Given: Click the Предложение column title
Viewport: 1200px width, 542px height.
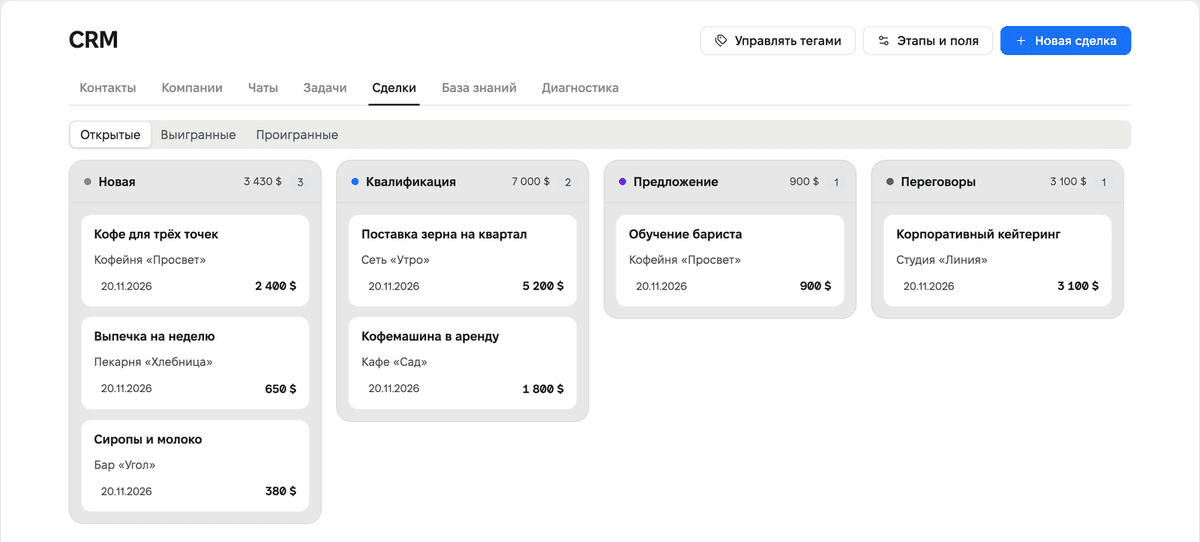Looking at the screenshot, I should [x=676, y=182].
